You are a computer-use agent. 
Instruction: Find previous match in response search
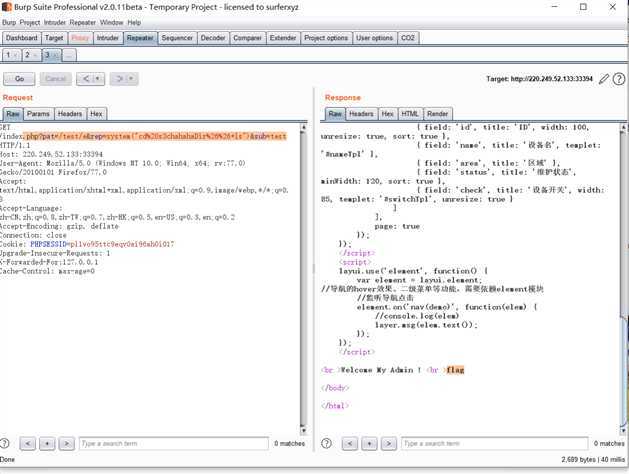(350, 444)
